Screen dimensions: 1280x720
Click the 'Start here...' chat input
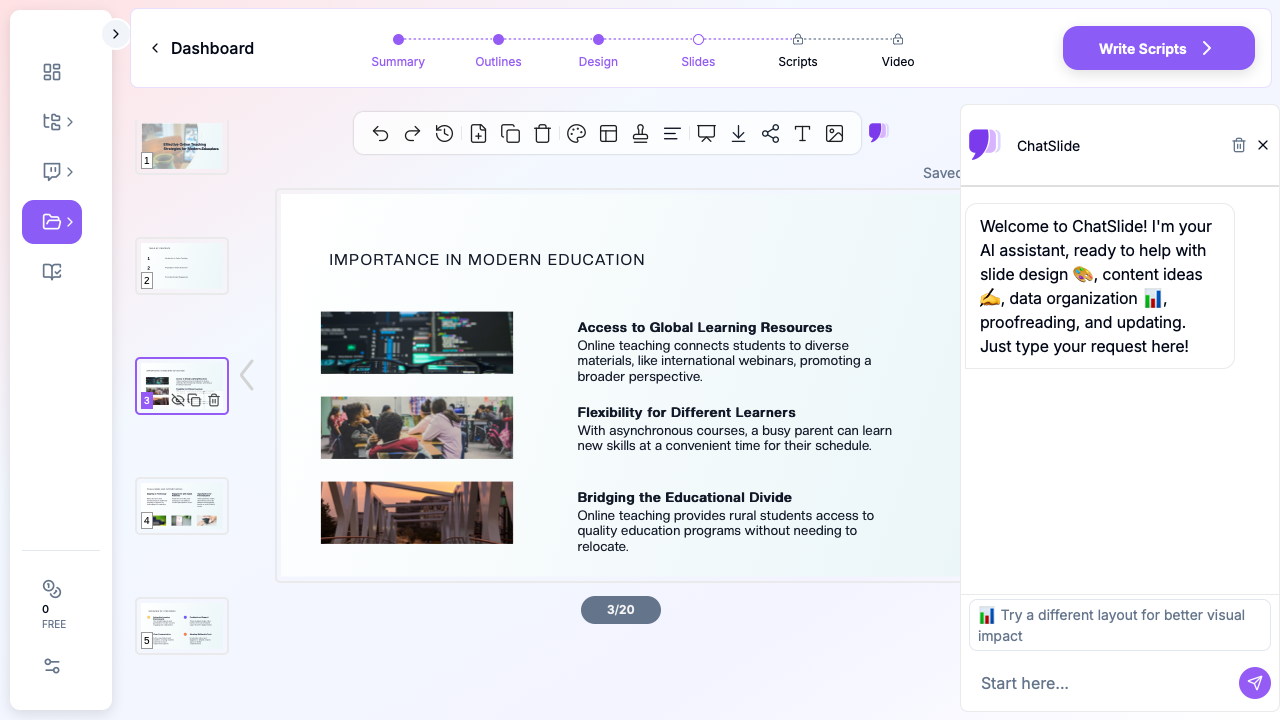pos(1100,683)
